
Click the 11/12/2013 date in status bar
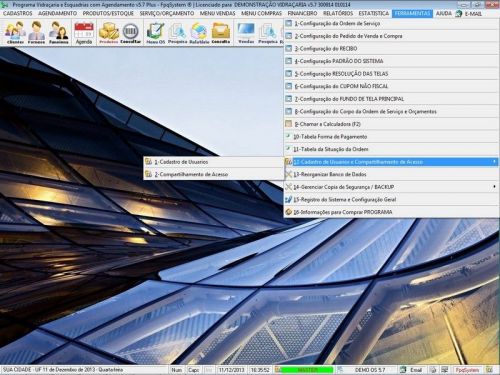point(231,370)
